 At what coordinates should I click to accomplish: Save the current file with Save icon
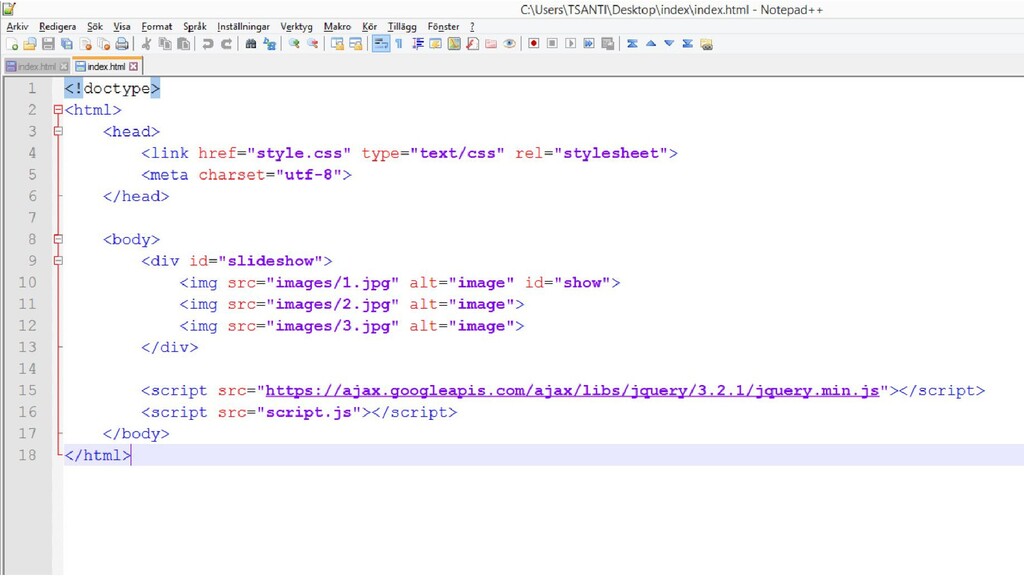click(48, 44)
